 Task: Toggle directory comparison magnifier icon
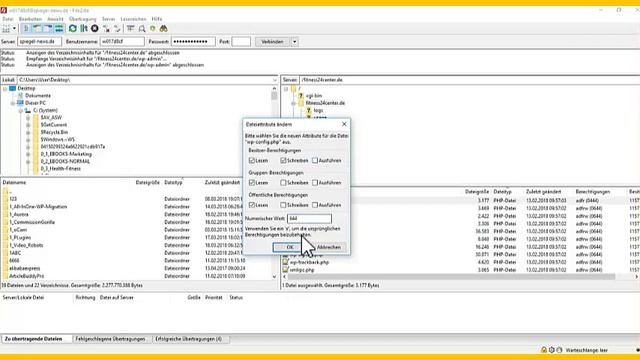coord(142,29)
